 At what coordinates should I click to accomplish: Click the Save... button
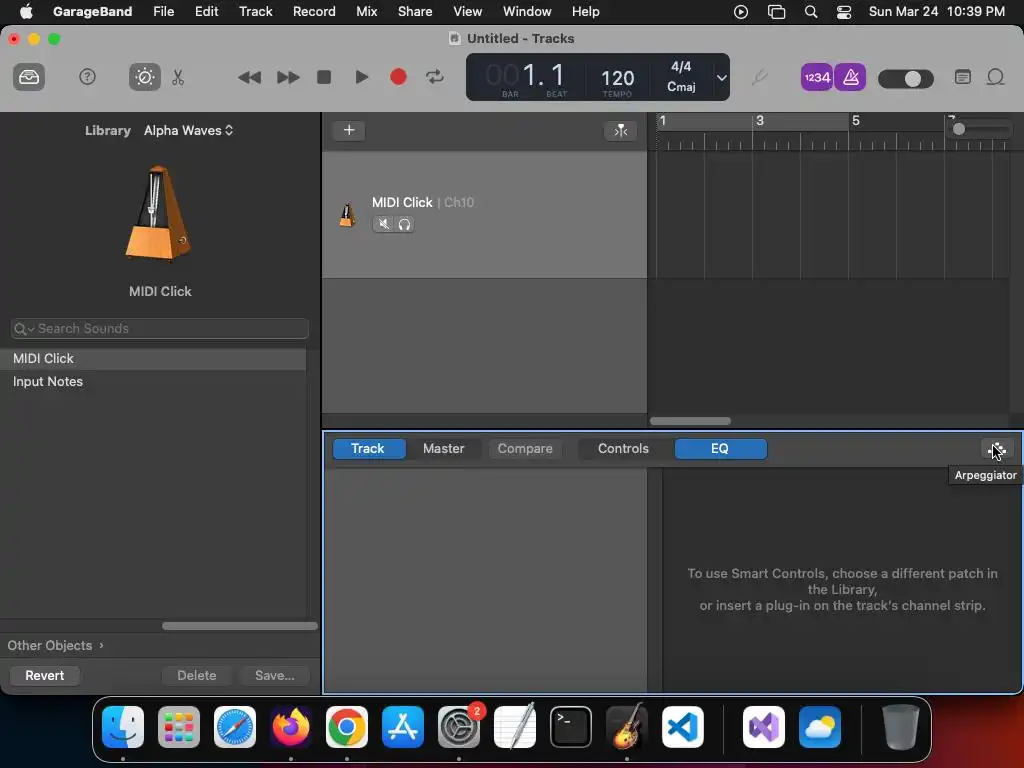click(274, 675)
